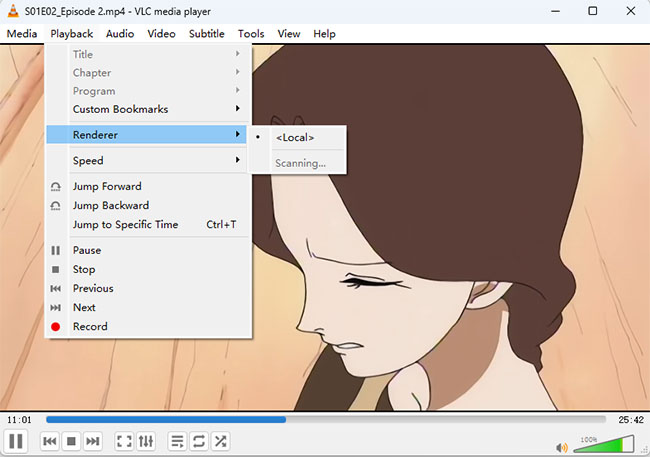Seek on the blue progress bar
Viewport: 650px width, 457px height.
[x=326, y=420]
